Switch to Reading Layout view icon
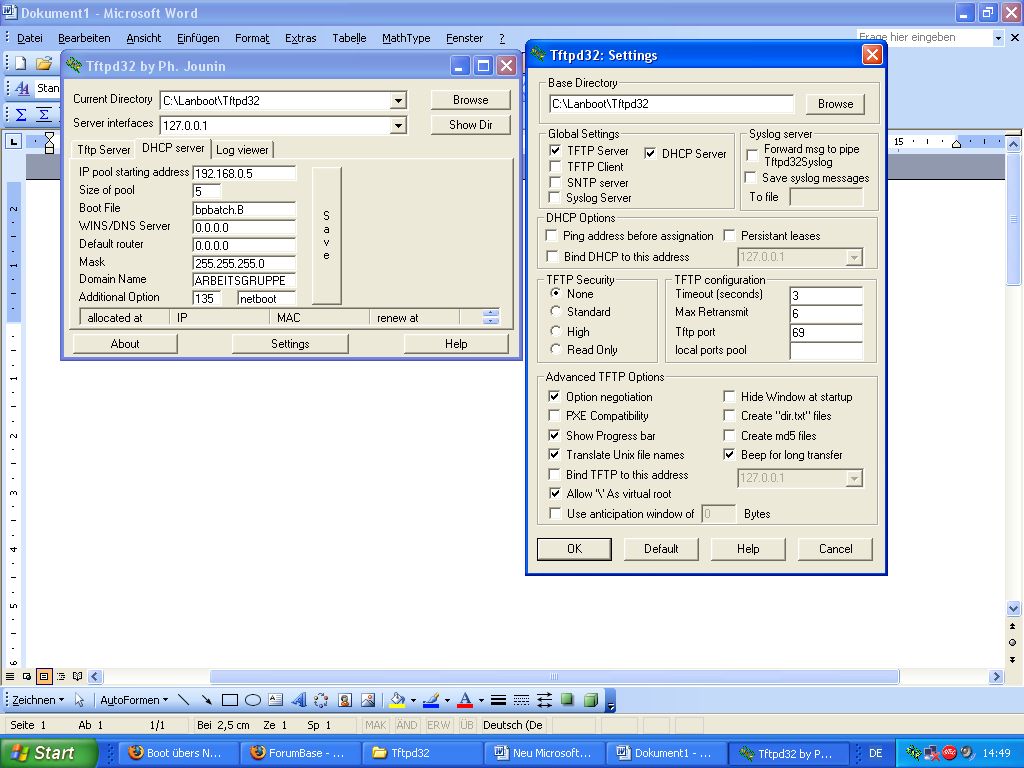The image size is (1024, 768). pos(78,677)
